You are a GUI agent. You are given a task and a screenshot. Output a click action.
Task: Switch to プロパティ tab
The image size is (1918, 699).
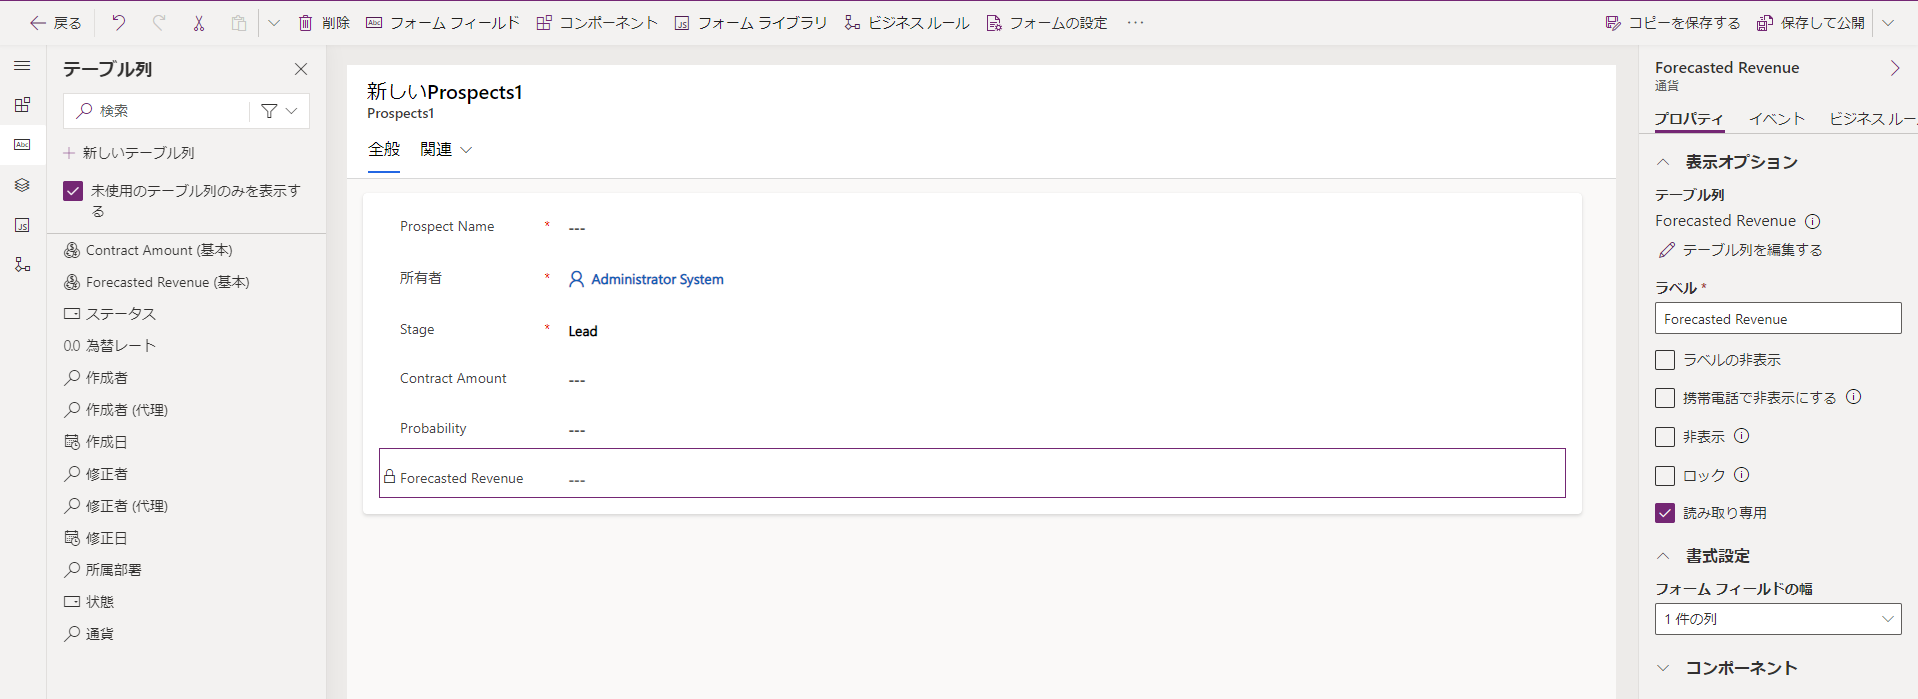(1688, 119)
